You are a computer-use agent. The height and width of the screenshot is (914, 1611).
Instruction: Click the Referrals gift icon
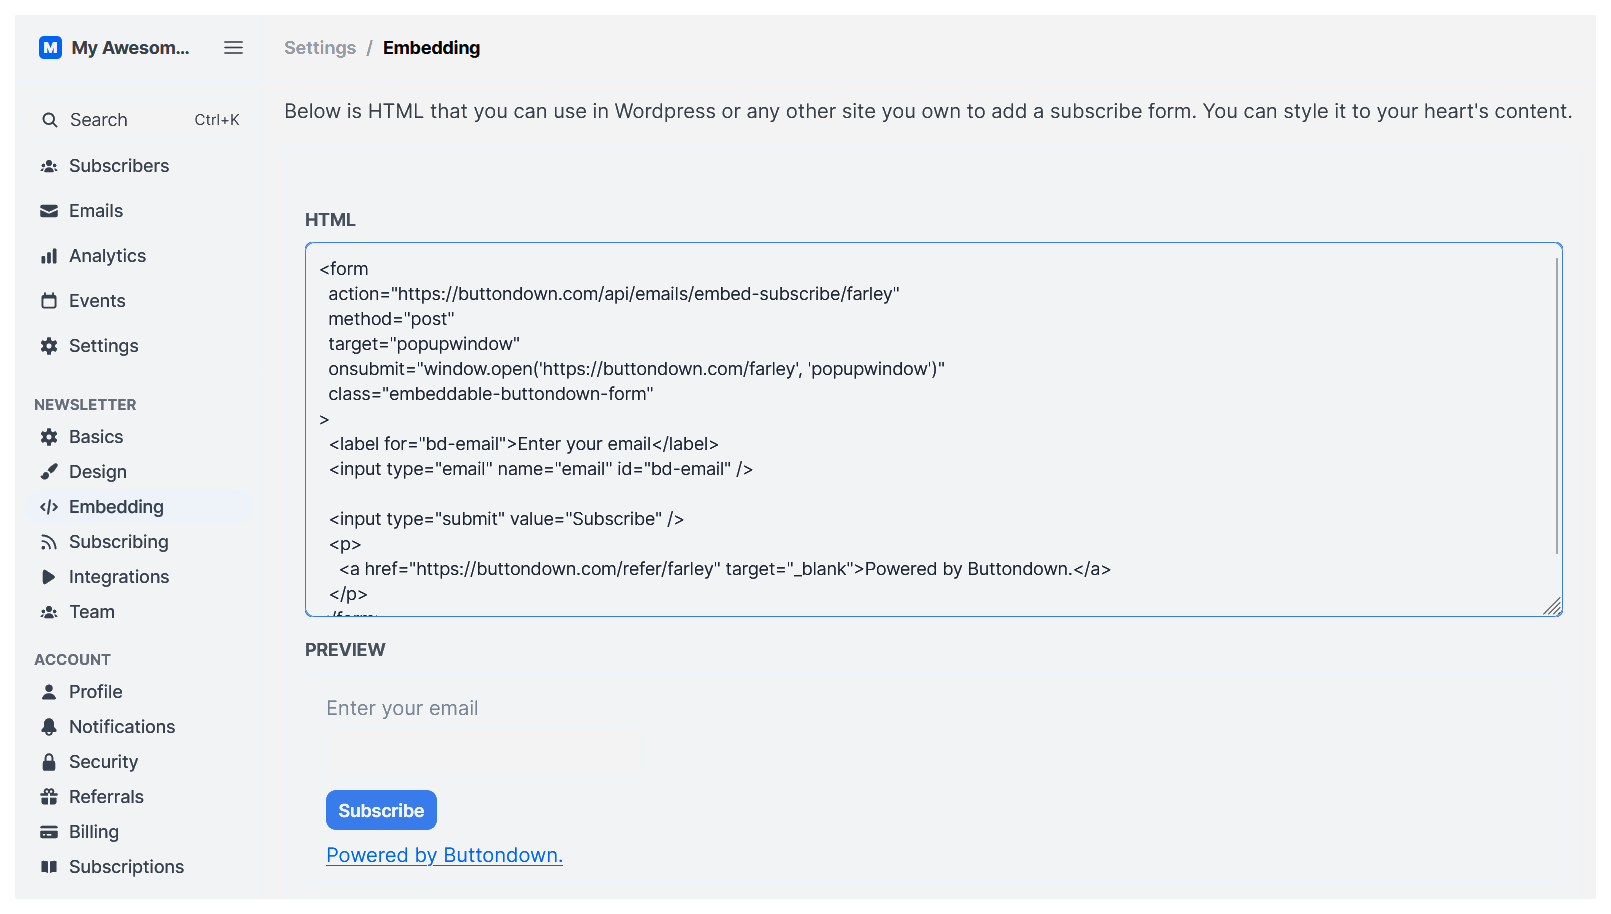[49, 797]
